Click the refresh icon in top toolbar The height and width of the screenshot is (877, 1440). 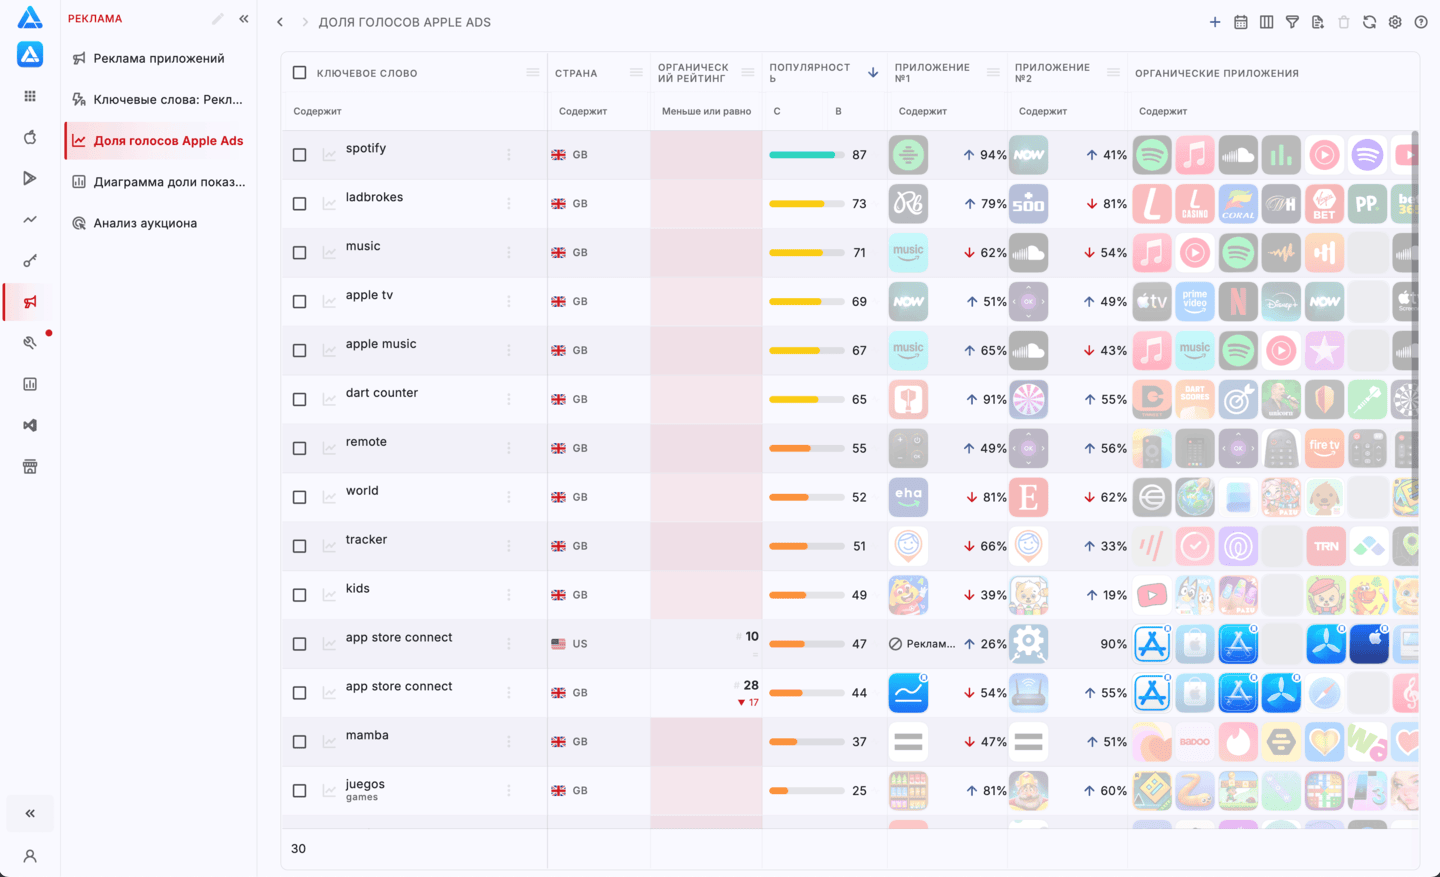point(1370,22)
